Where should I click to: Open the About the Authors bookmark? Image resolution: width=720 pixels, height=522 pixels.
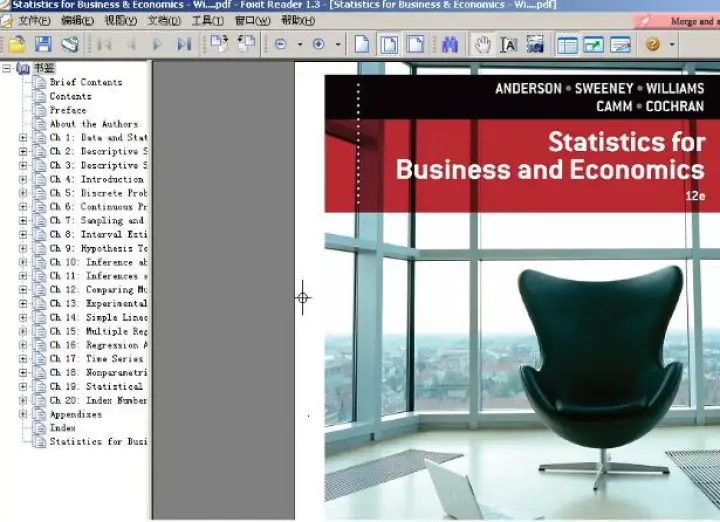click(94, 124)
